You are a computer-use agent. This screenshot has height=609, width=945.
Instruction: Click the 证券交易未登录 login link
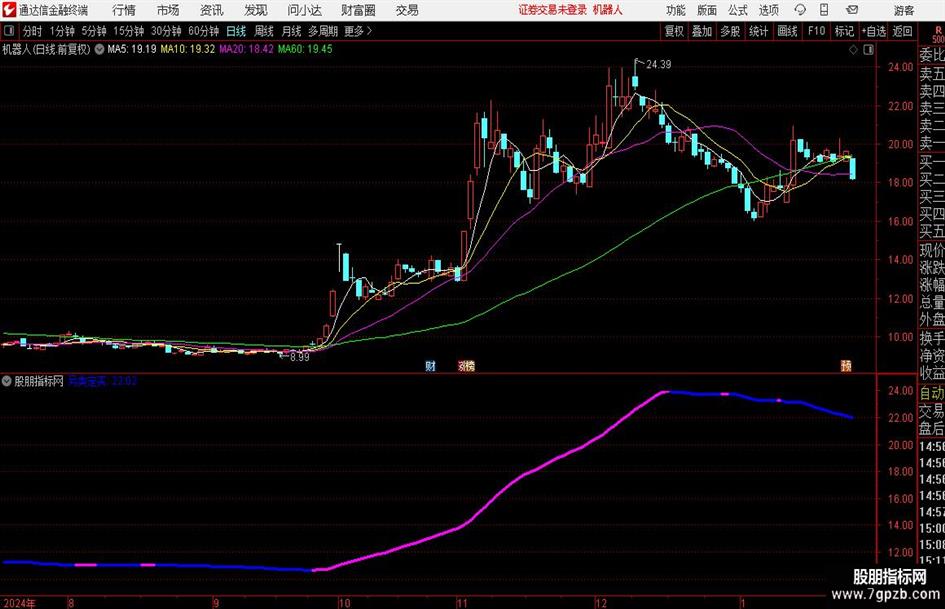[553, 10]
